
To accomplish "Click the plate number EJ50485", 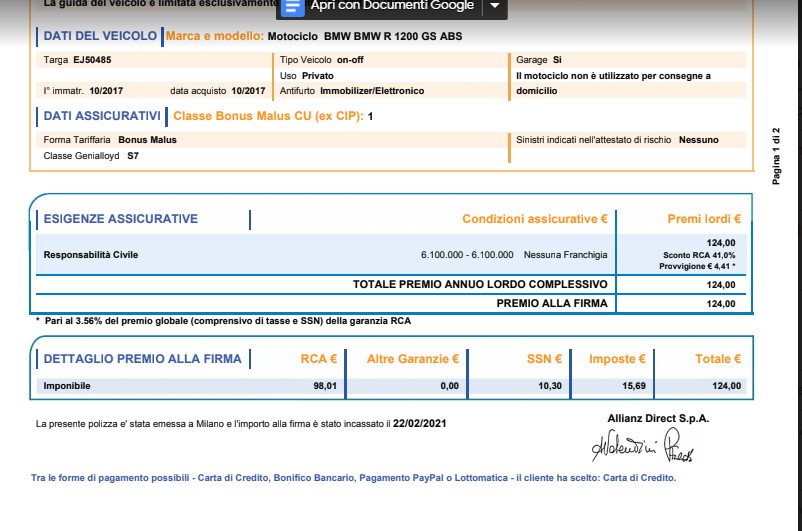I will (x=92, y=60).
